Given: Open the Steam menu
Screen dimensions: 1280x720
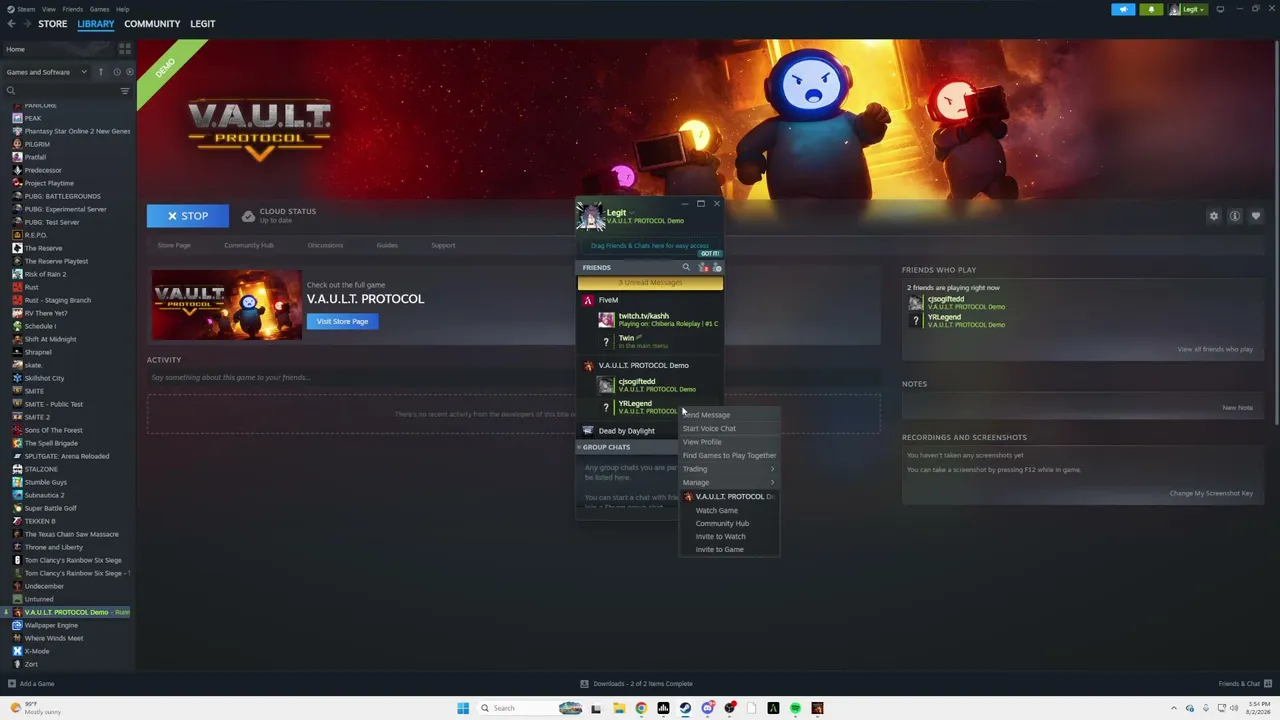Looking at the screenshot, I should click(x=27, y=9).
